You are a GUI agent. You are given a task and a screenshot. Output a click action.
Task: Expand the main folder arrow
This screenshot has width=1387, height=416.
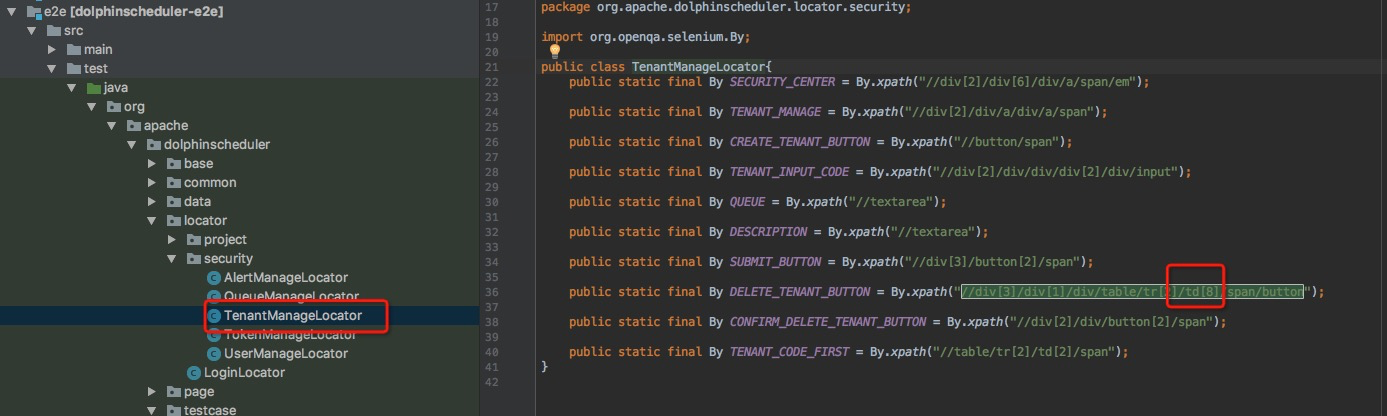pyautogui.click(x=53, y=49)
